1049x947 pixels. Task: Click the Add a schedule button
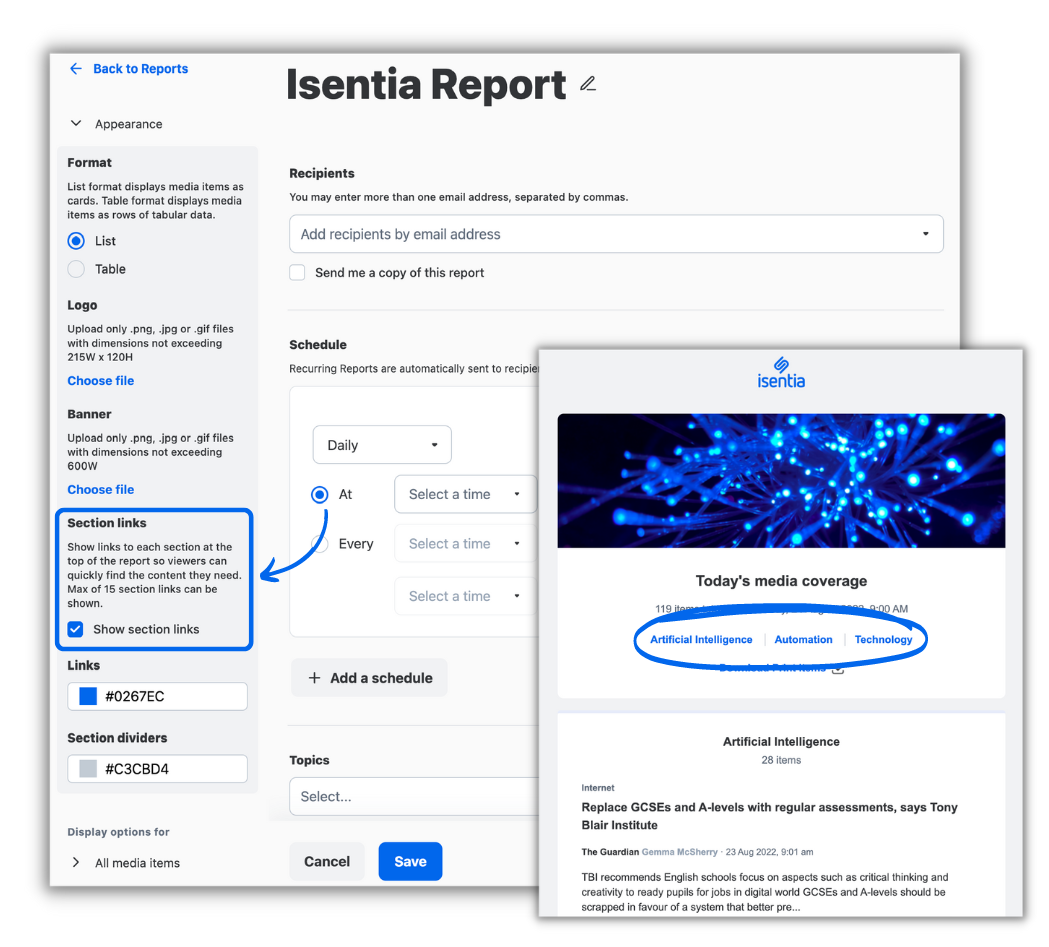(x=369, y=678)
